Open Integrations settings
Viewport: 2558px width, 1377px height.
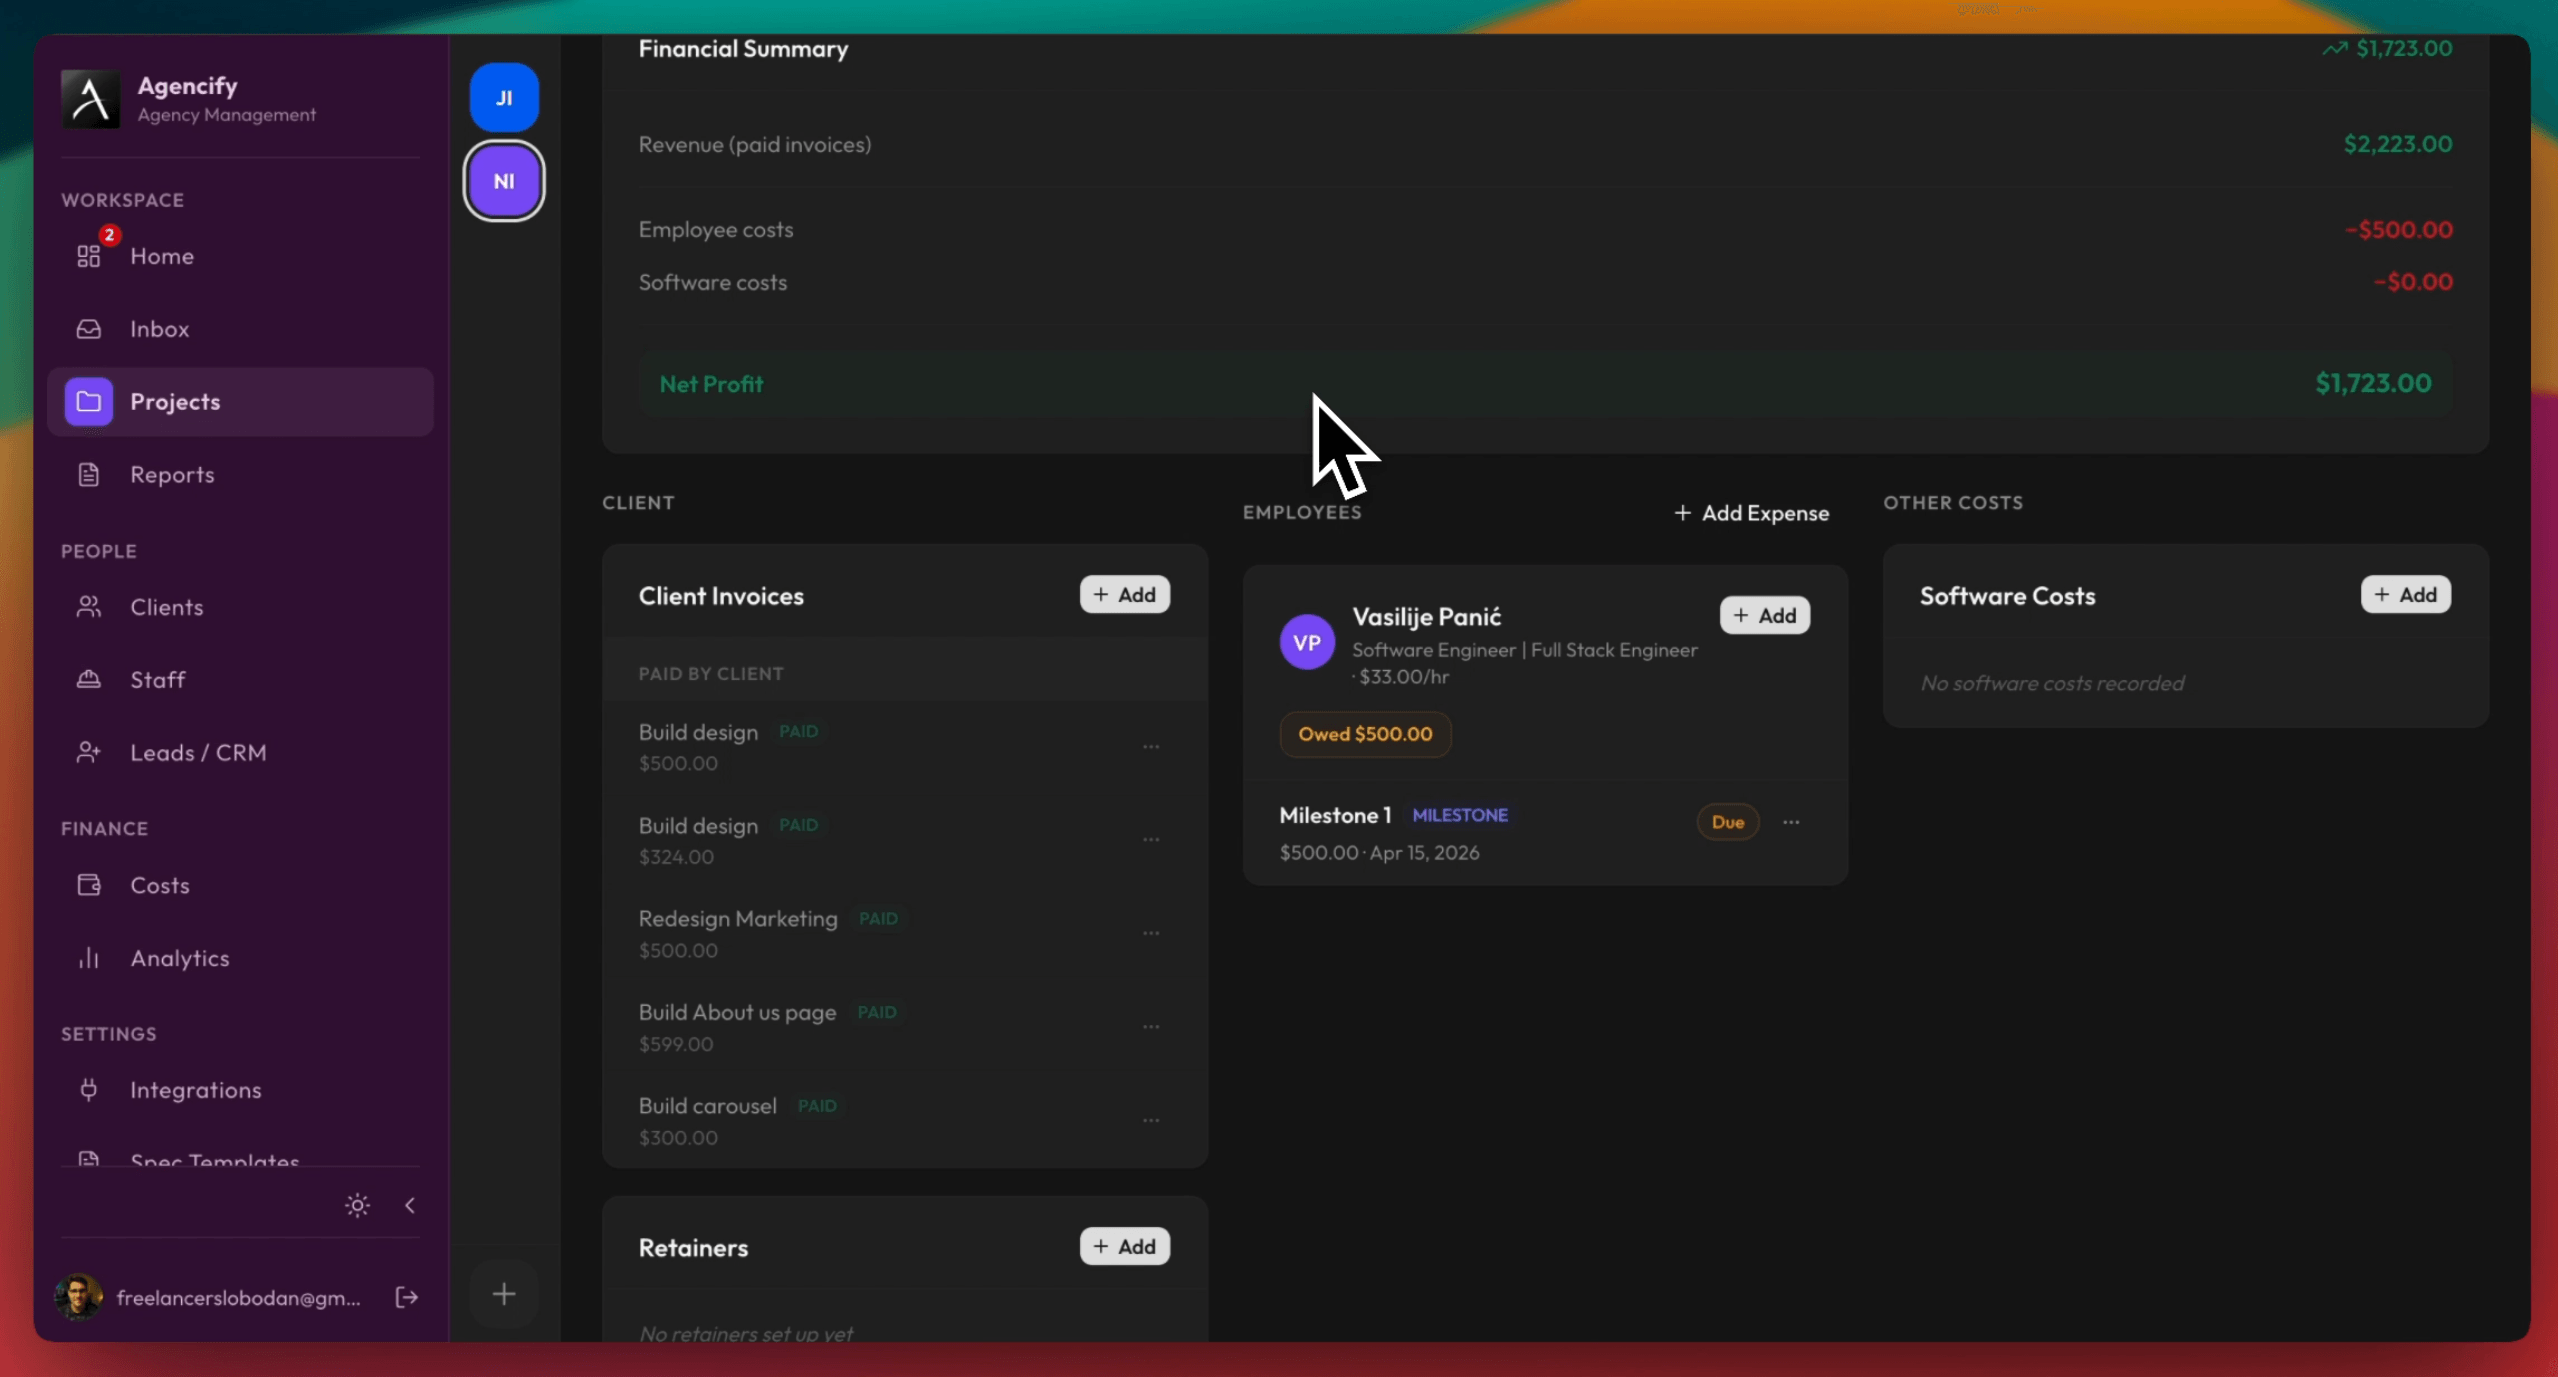coord(195,1090)
